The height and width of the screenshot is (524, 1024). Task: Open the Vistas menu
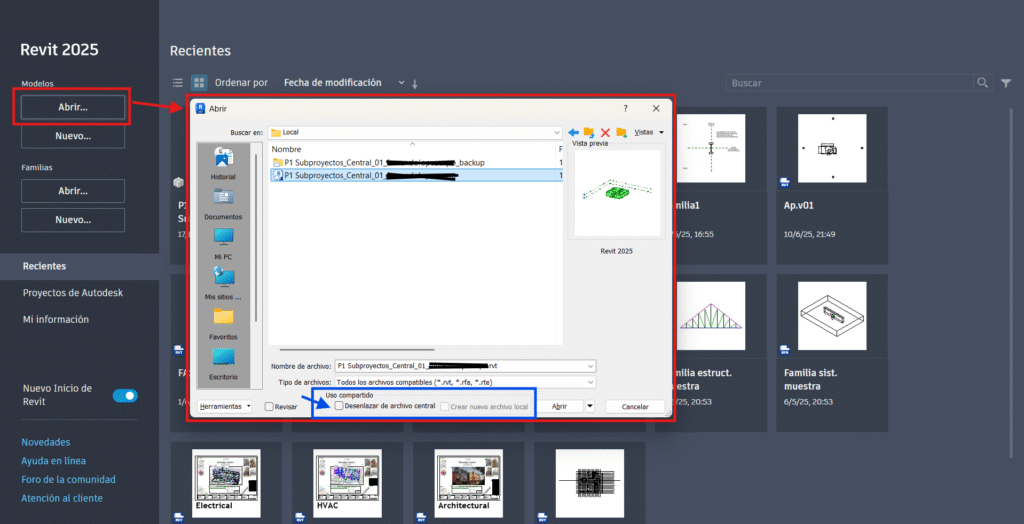[x=649, y=132]
